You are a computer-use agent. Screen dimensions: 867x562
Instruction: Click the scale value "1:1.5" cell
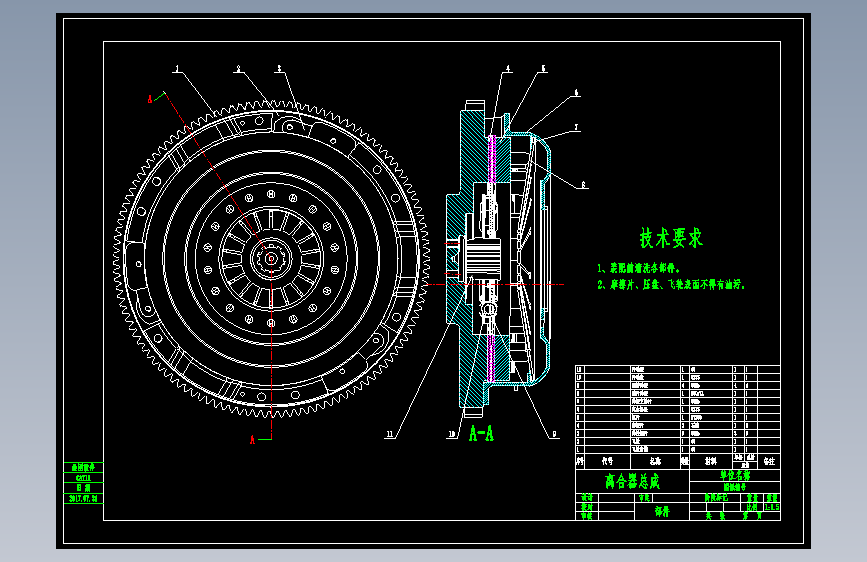tap(772, 507)
